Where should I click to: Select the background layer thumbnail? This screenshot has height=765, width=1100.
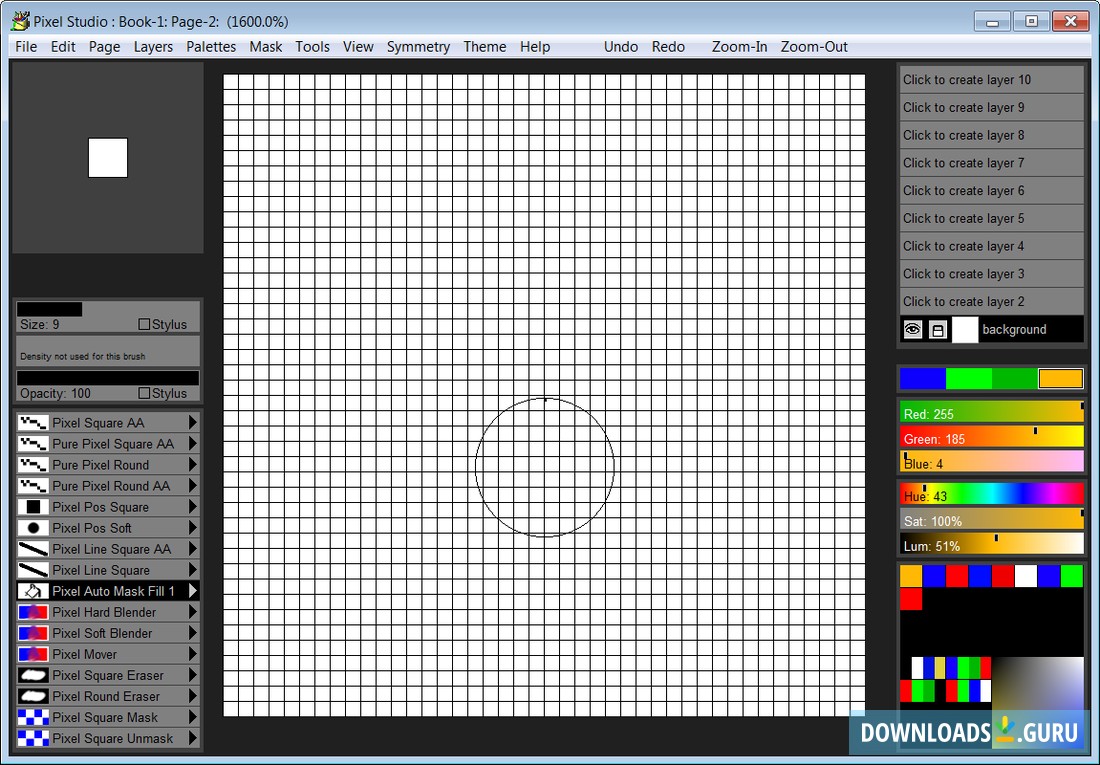(x=965, y=330)
